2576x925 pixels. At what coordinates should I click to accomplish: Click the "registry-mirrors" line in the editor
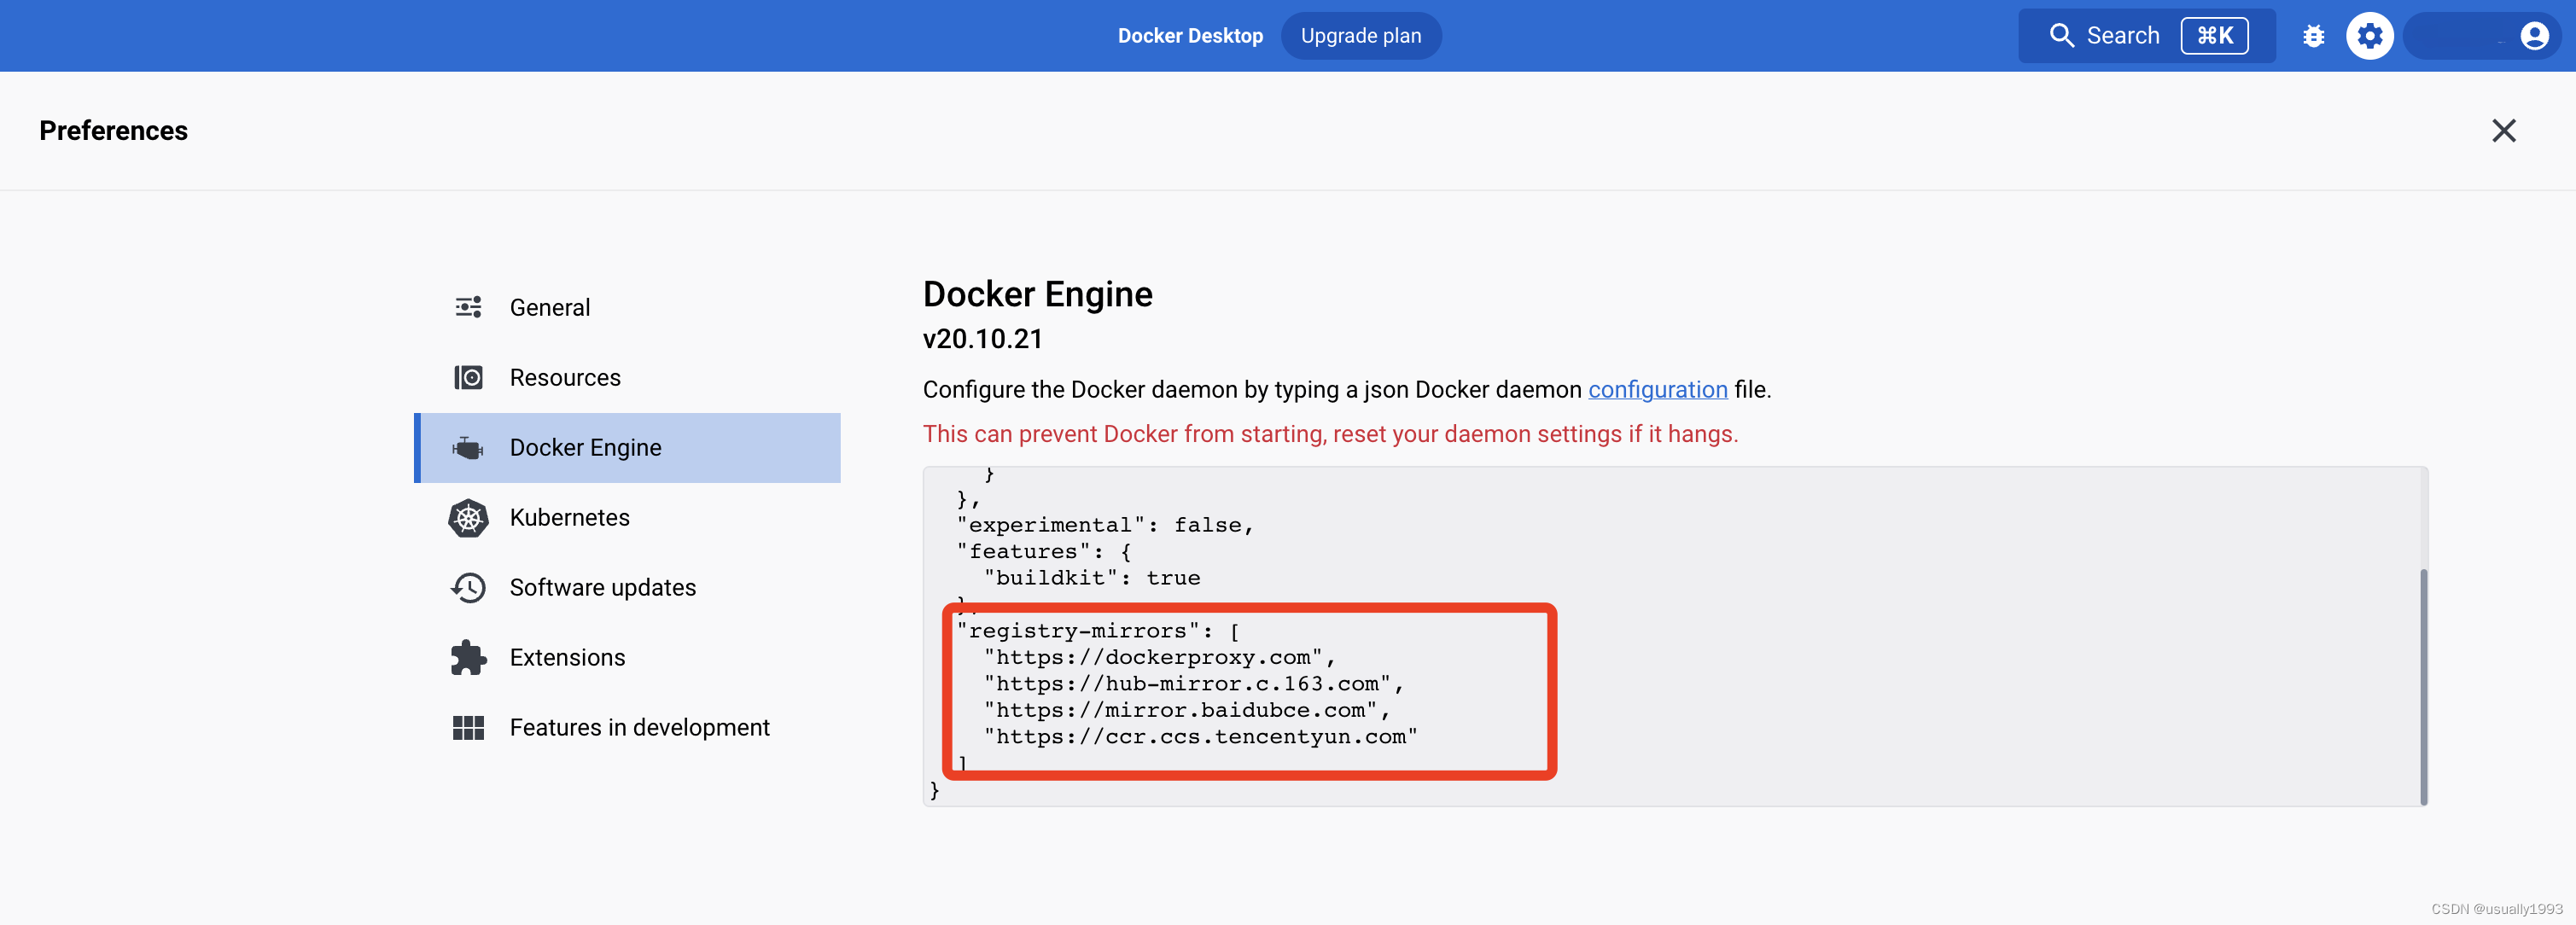point(1098,631)
